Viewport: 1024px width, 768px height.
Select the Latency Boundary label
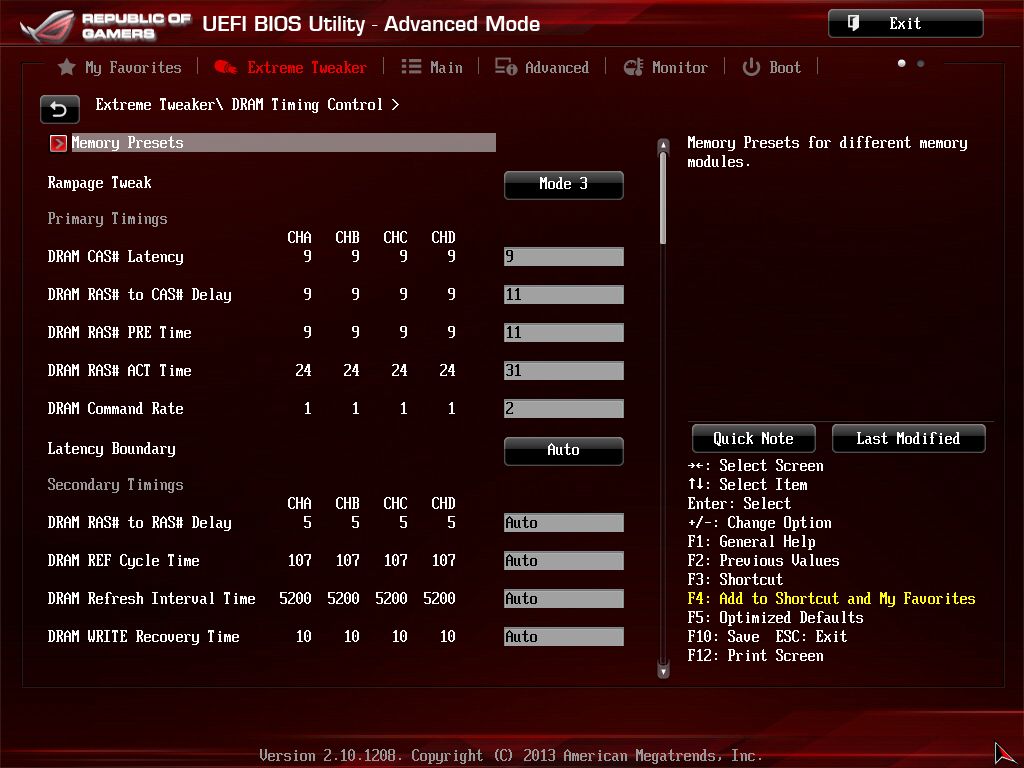112,449
